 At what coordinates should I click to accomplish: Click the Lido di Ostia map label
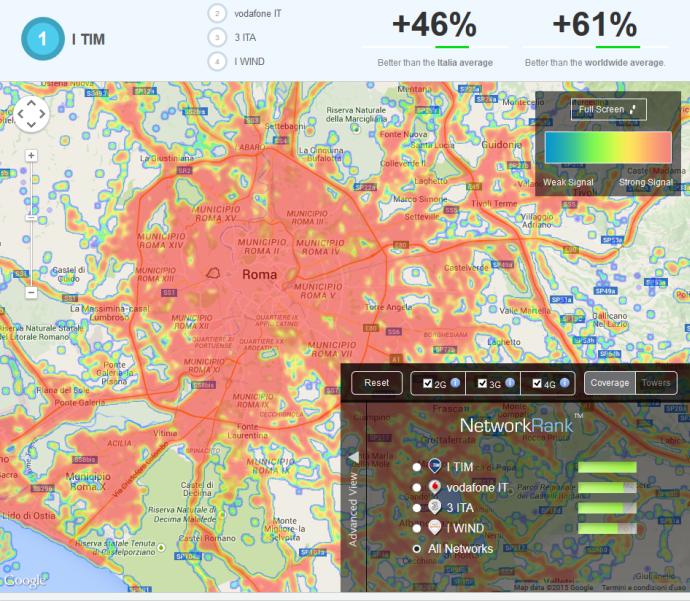coord(29,516)
